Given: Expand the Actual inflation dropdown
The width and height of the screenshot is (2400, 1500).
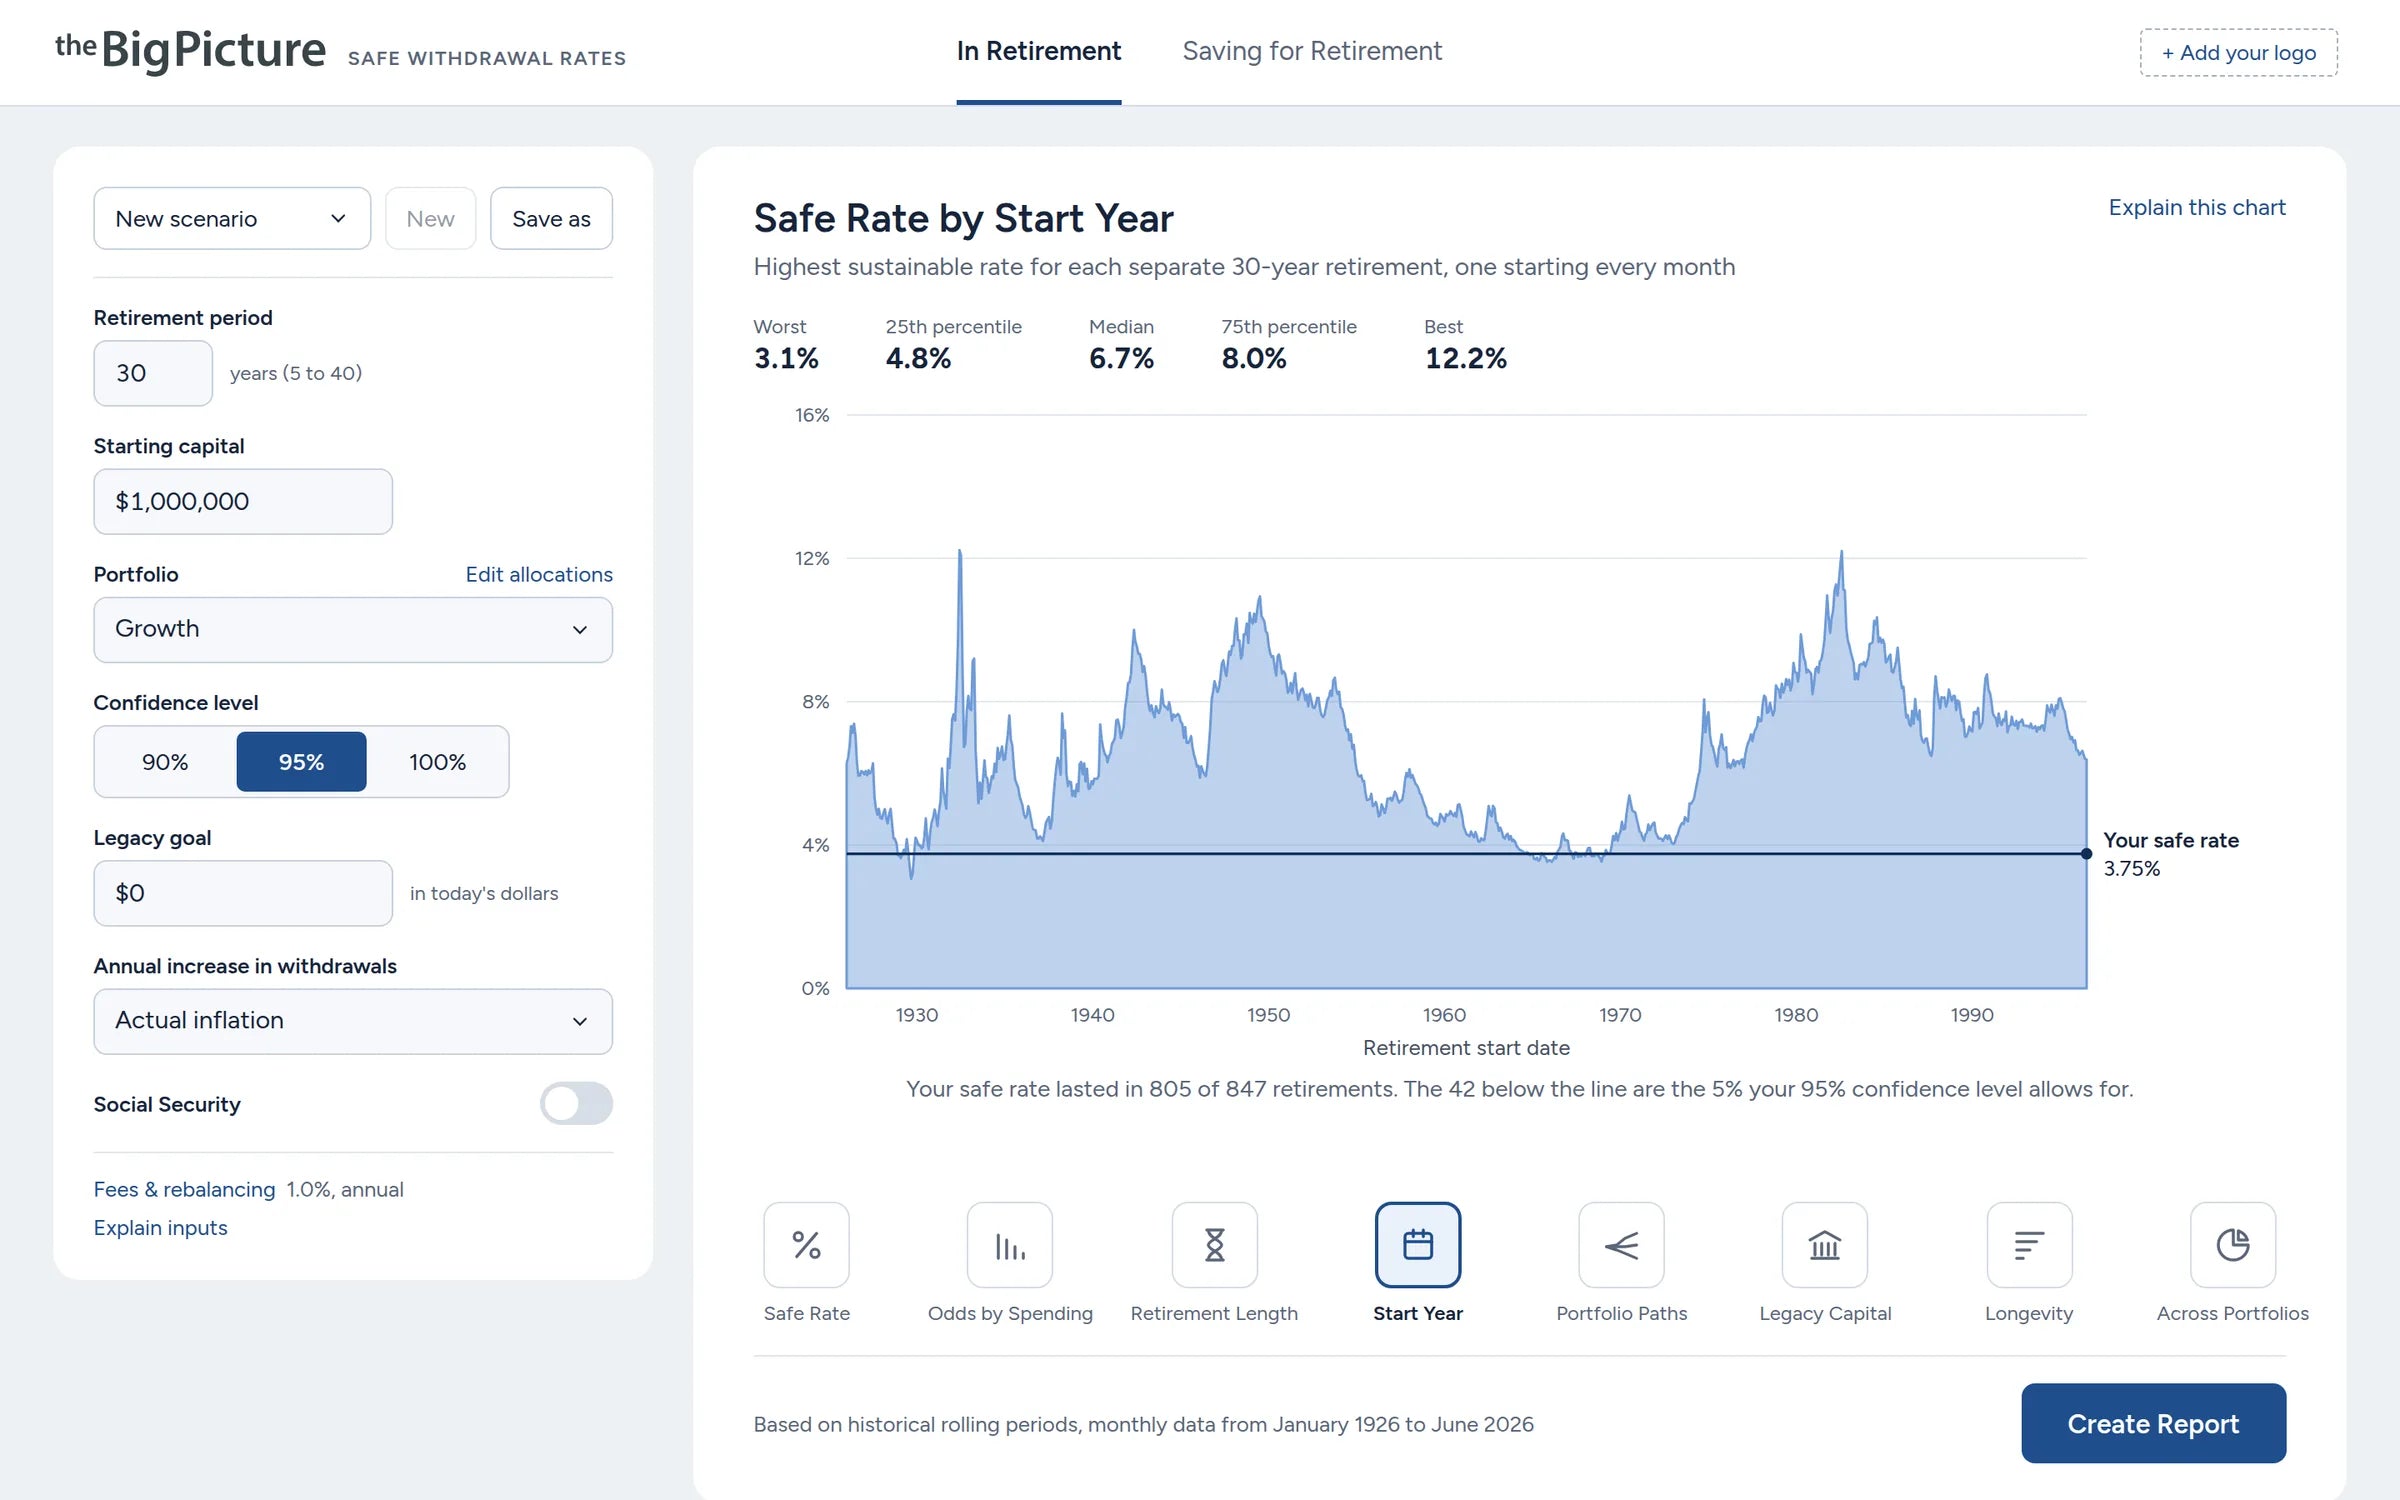Looking at the screenshot, I should pos(353,1021).
